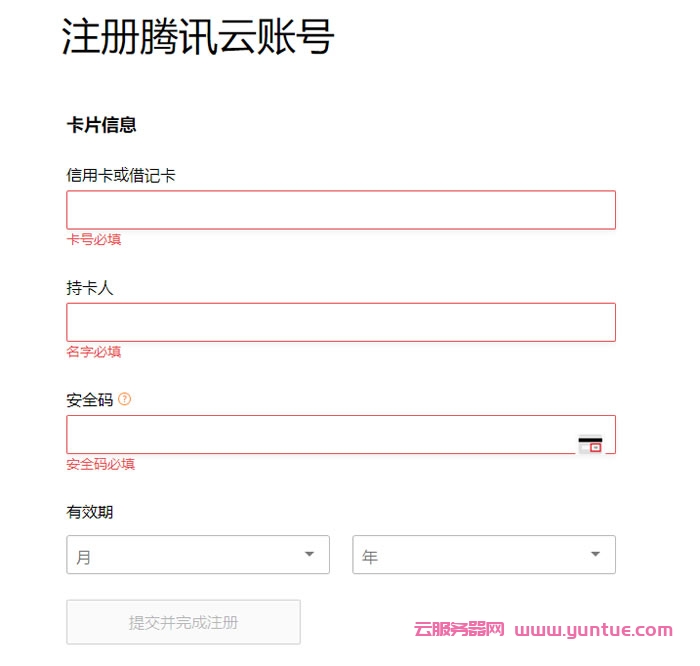Click the 信用卡或借记卡 field label

click(121, 175)
